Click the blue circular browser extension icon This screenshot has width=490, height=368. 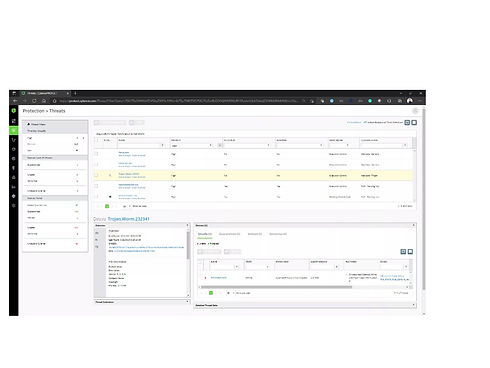pos(332,101)
